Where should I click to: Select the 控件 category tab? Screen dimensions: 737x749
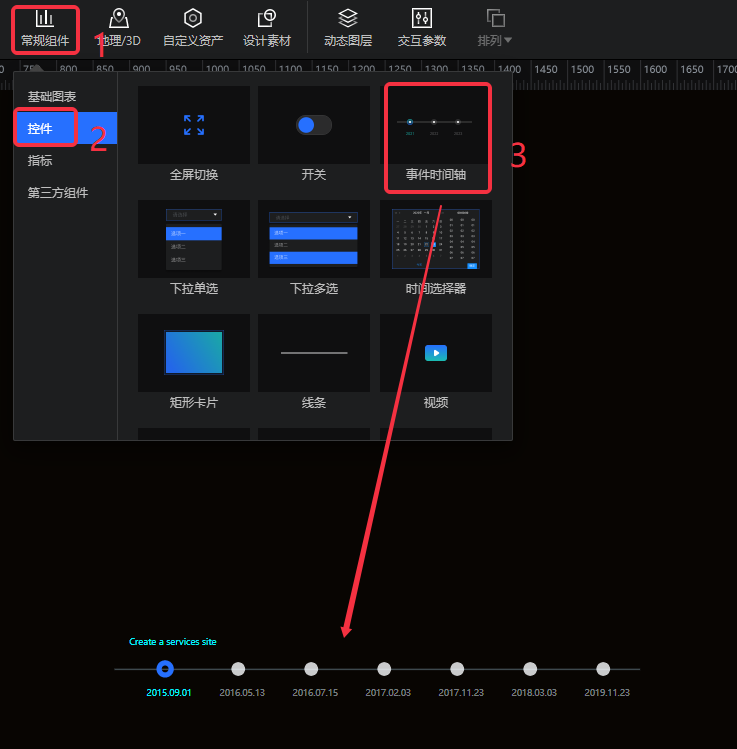[x=41, y=128]
